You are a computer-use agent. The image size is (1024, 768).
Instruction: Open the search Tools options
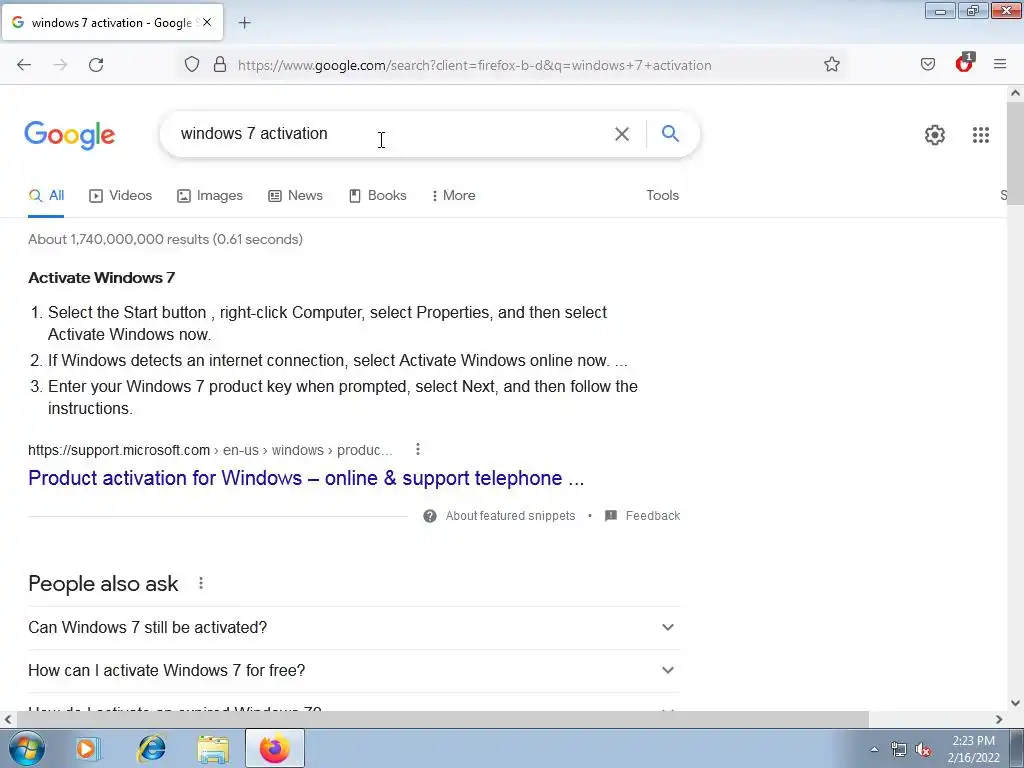pyautogui.click(x=663, y=195)
